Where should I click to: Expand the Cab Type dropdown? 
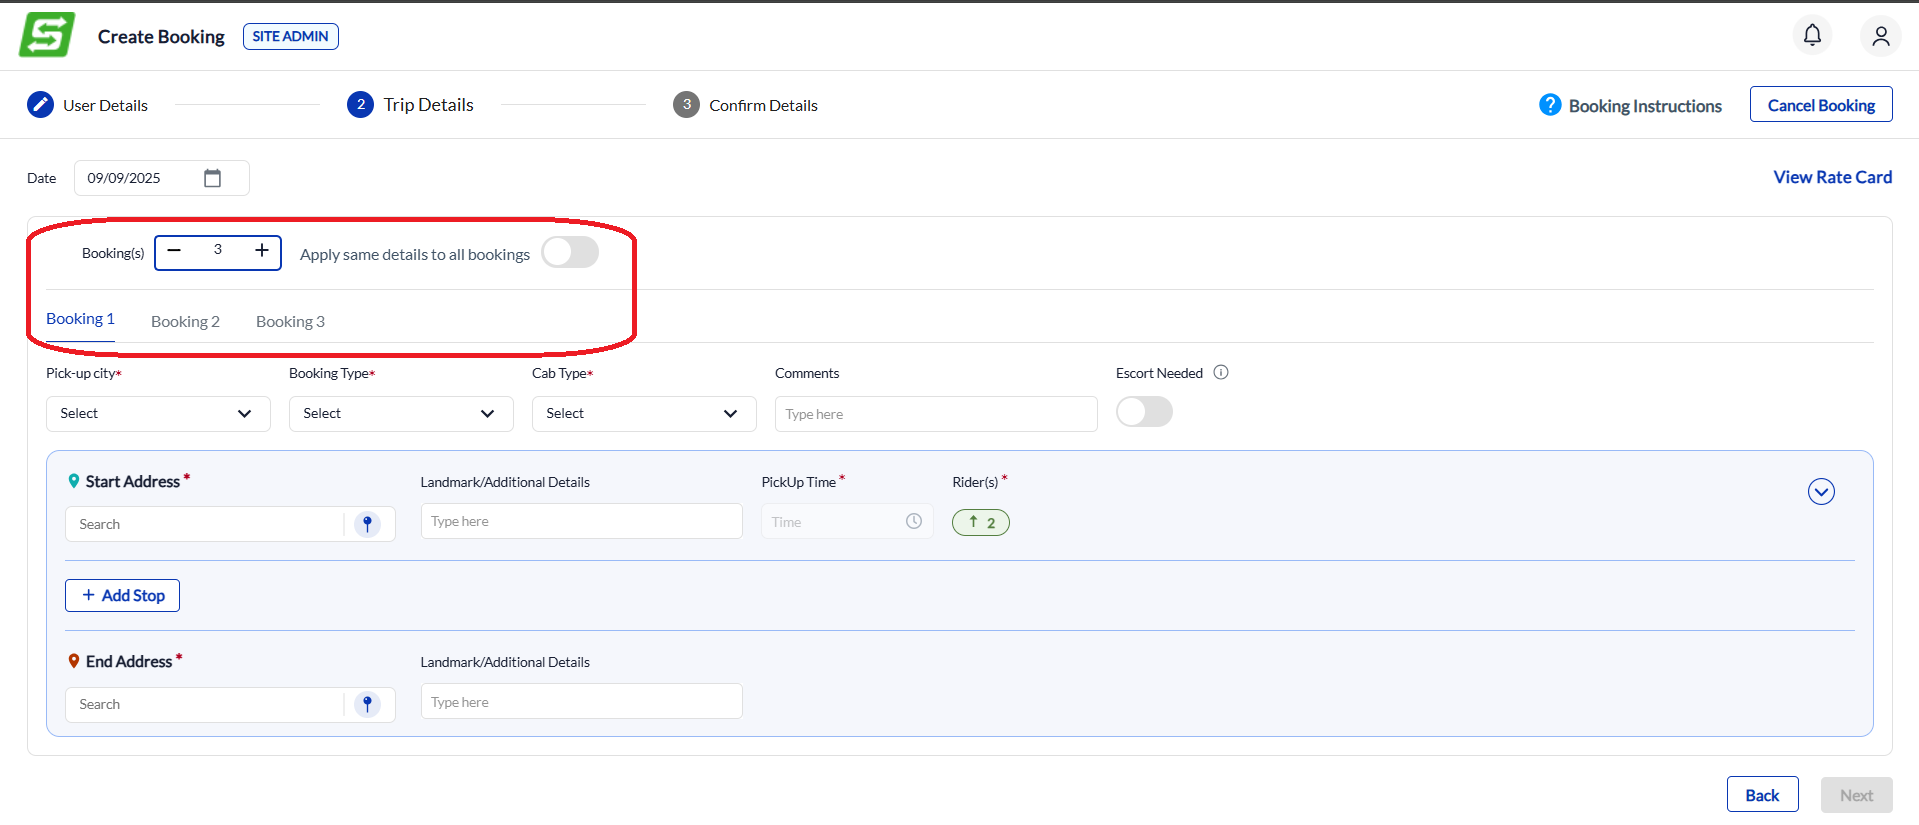click(644, 414)
